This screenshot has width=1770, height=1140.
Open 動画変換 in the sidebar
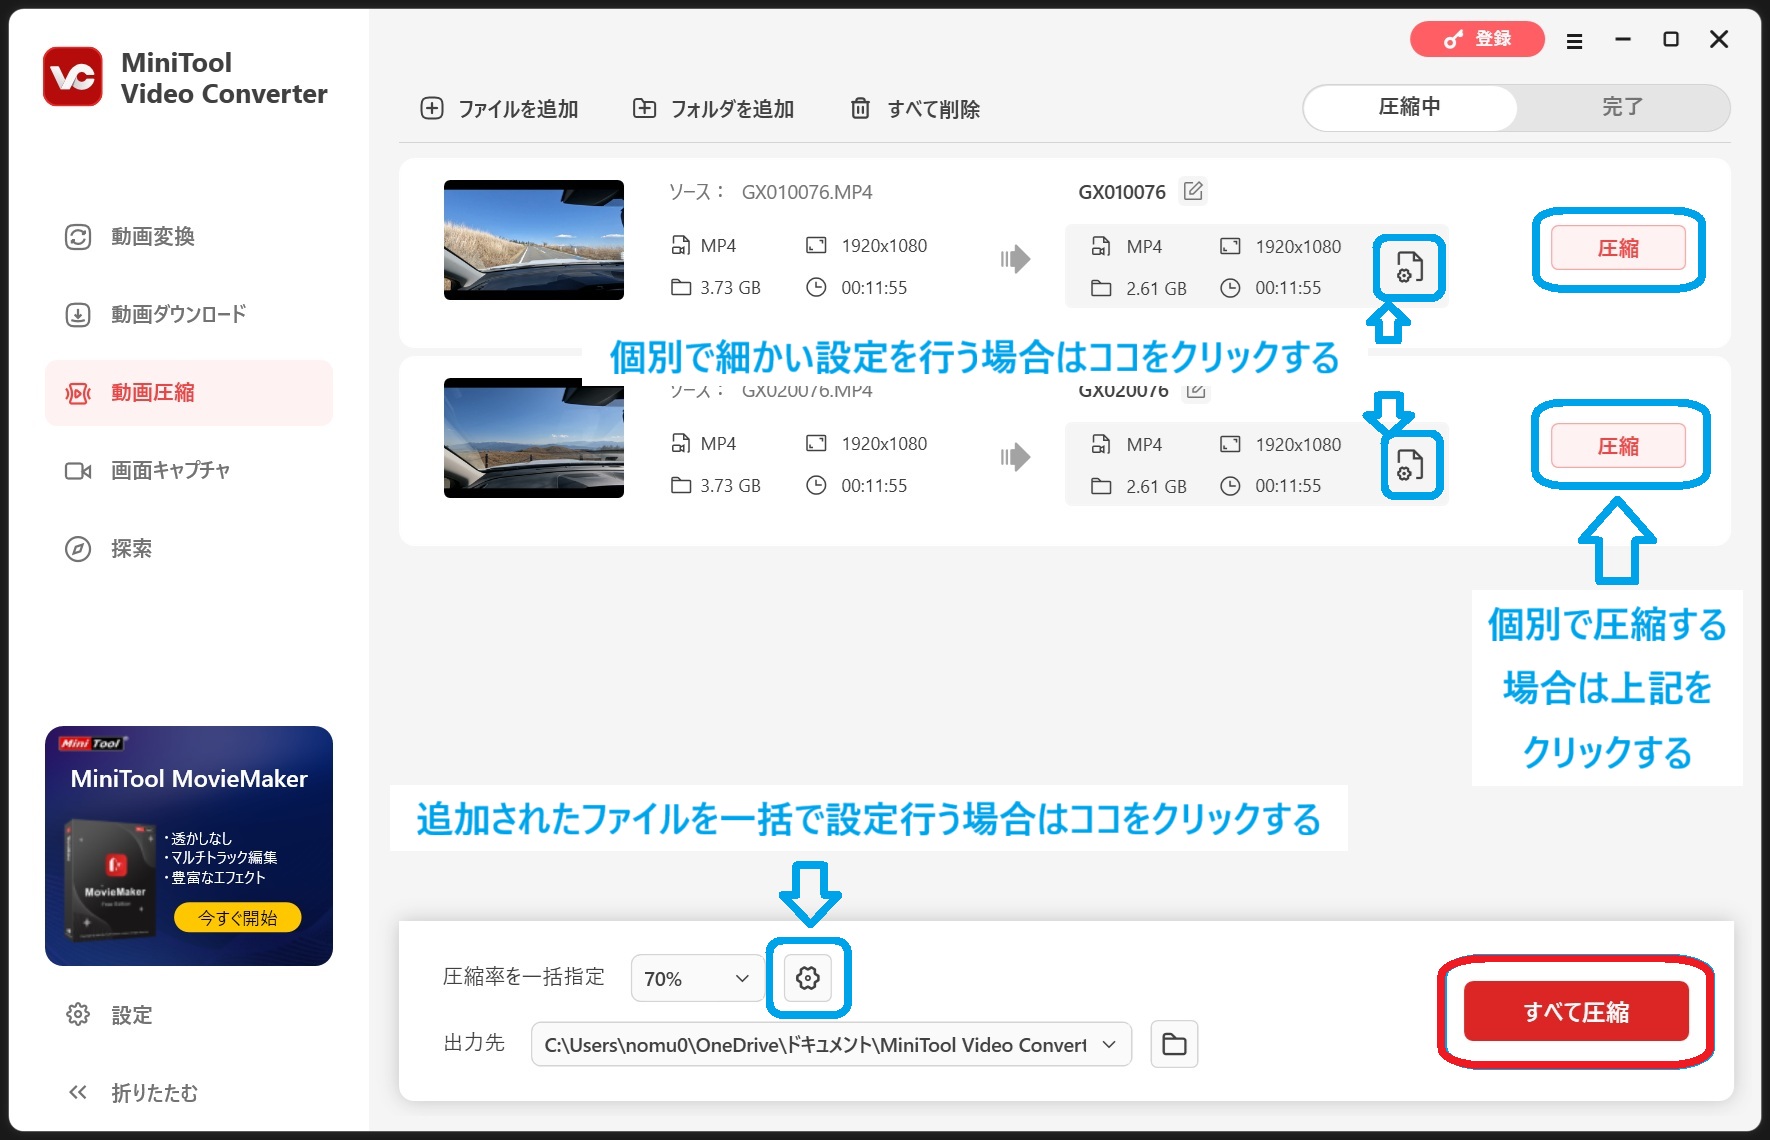pos(152,237)
